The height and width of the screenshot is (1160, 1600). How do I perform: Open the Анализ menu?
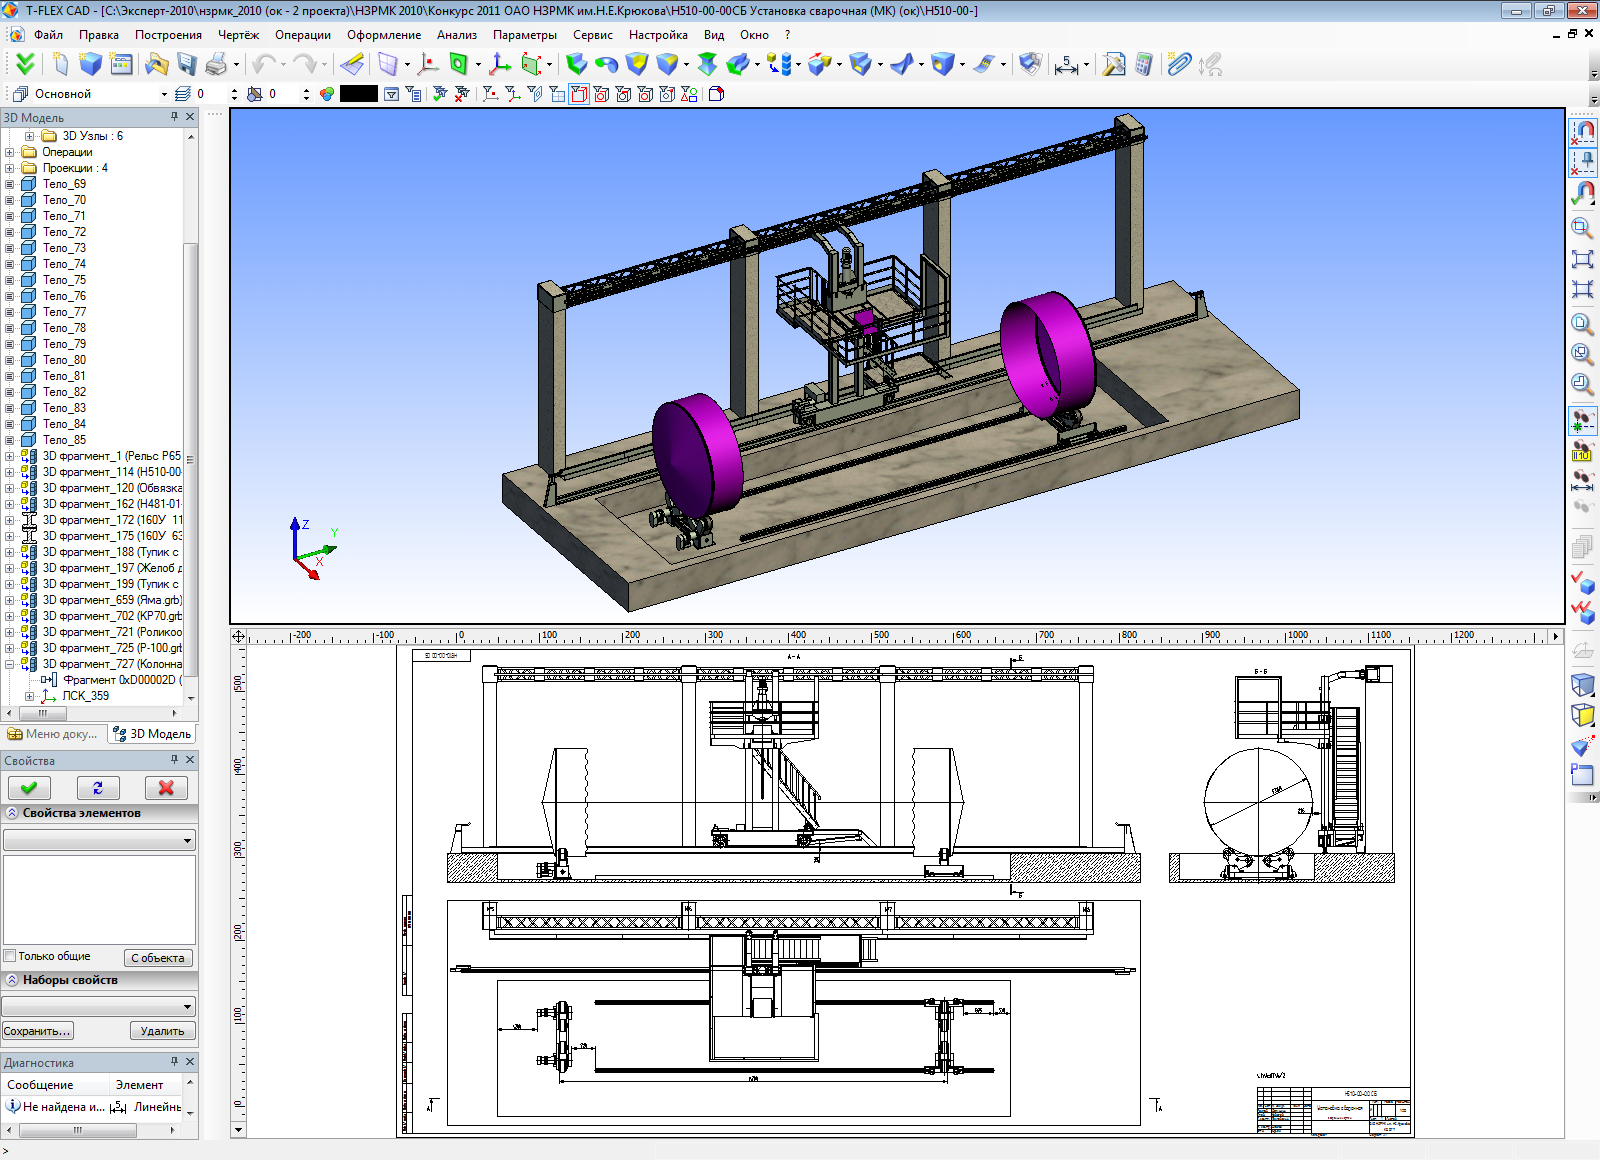tap(456, 35)
